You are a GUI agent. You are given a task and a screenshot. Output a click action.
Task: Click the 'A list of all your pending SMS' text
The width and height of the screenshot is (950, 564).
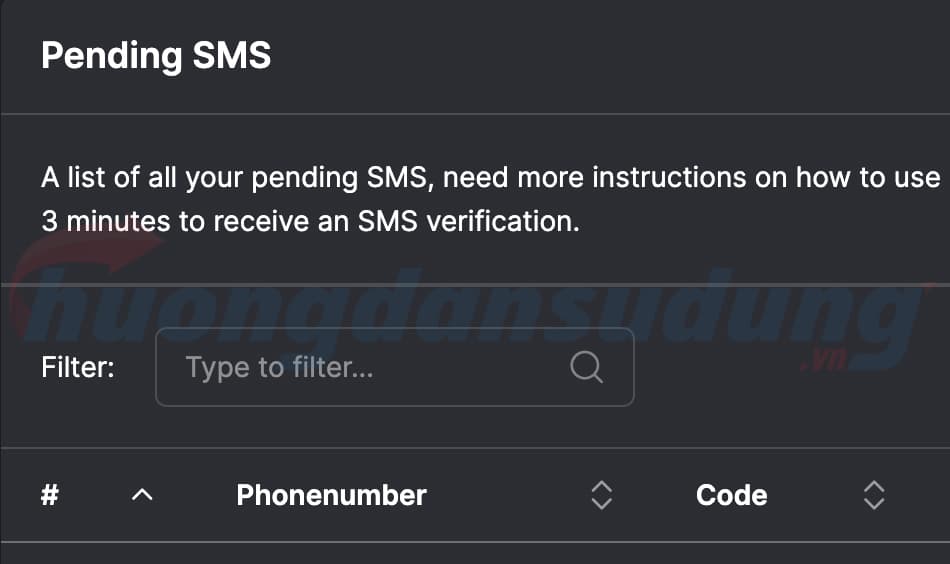coord(238,179)
